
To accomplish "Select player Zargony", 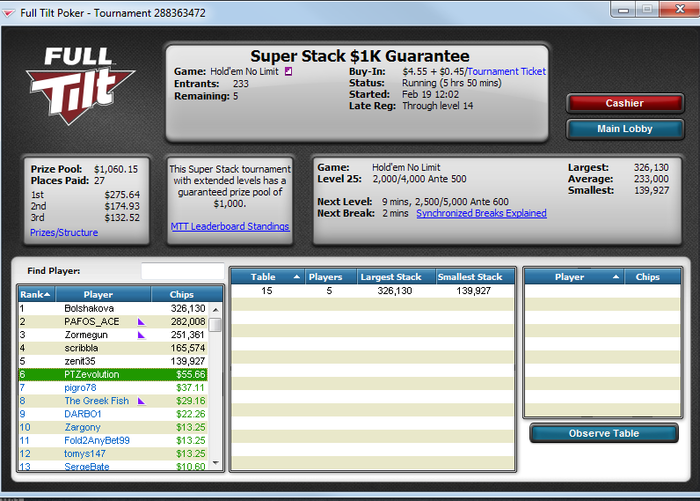I will coord(113,427).
